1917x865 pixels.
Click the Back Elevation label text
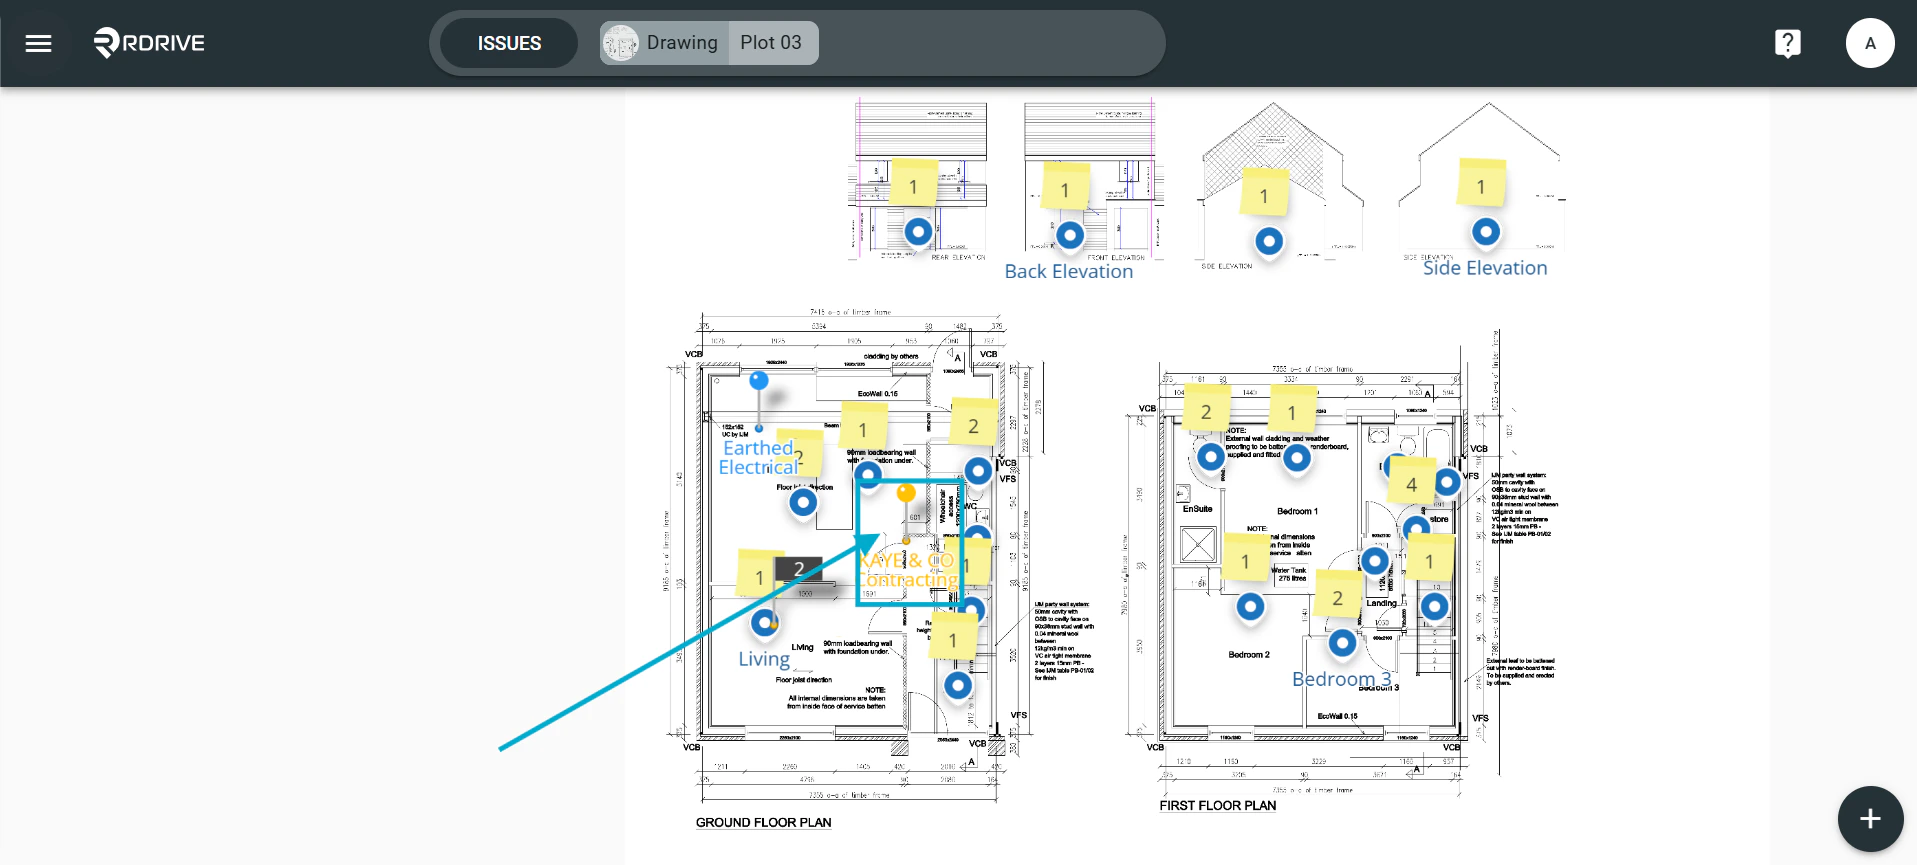(1069, 271)
